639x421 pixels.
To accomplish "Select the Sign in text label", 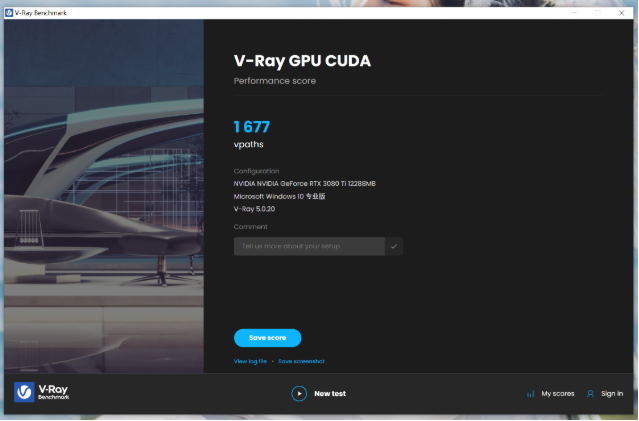I will tap(612, 394).
